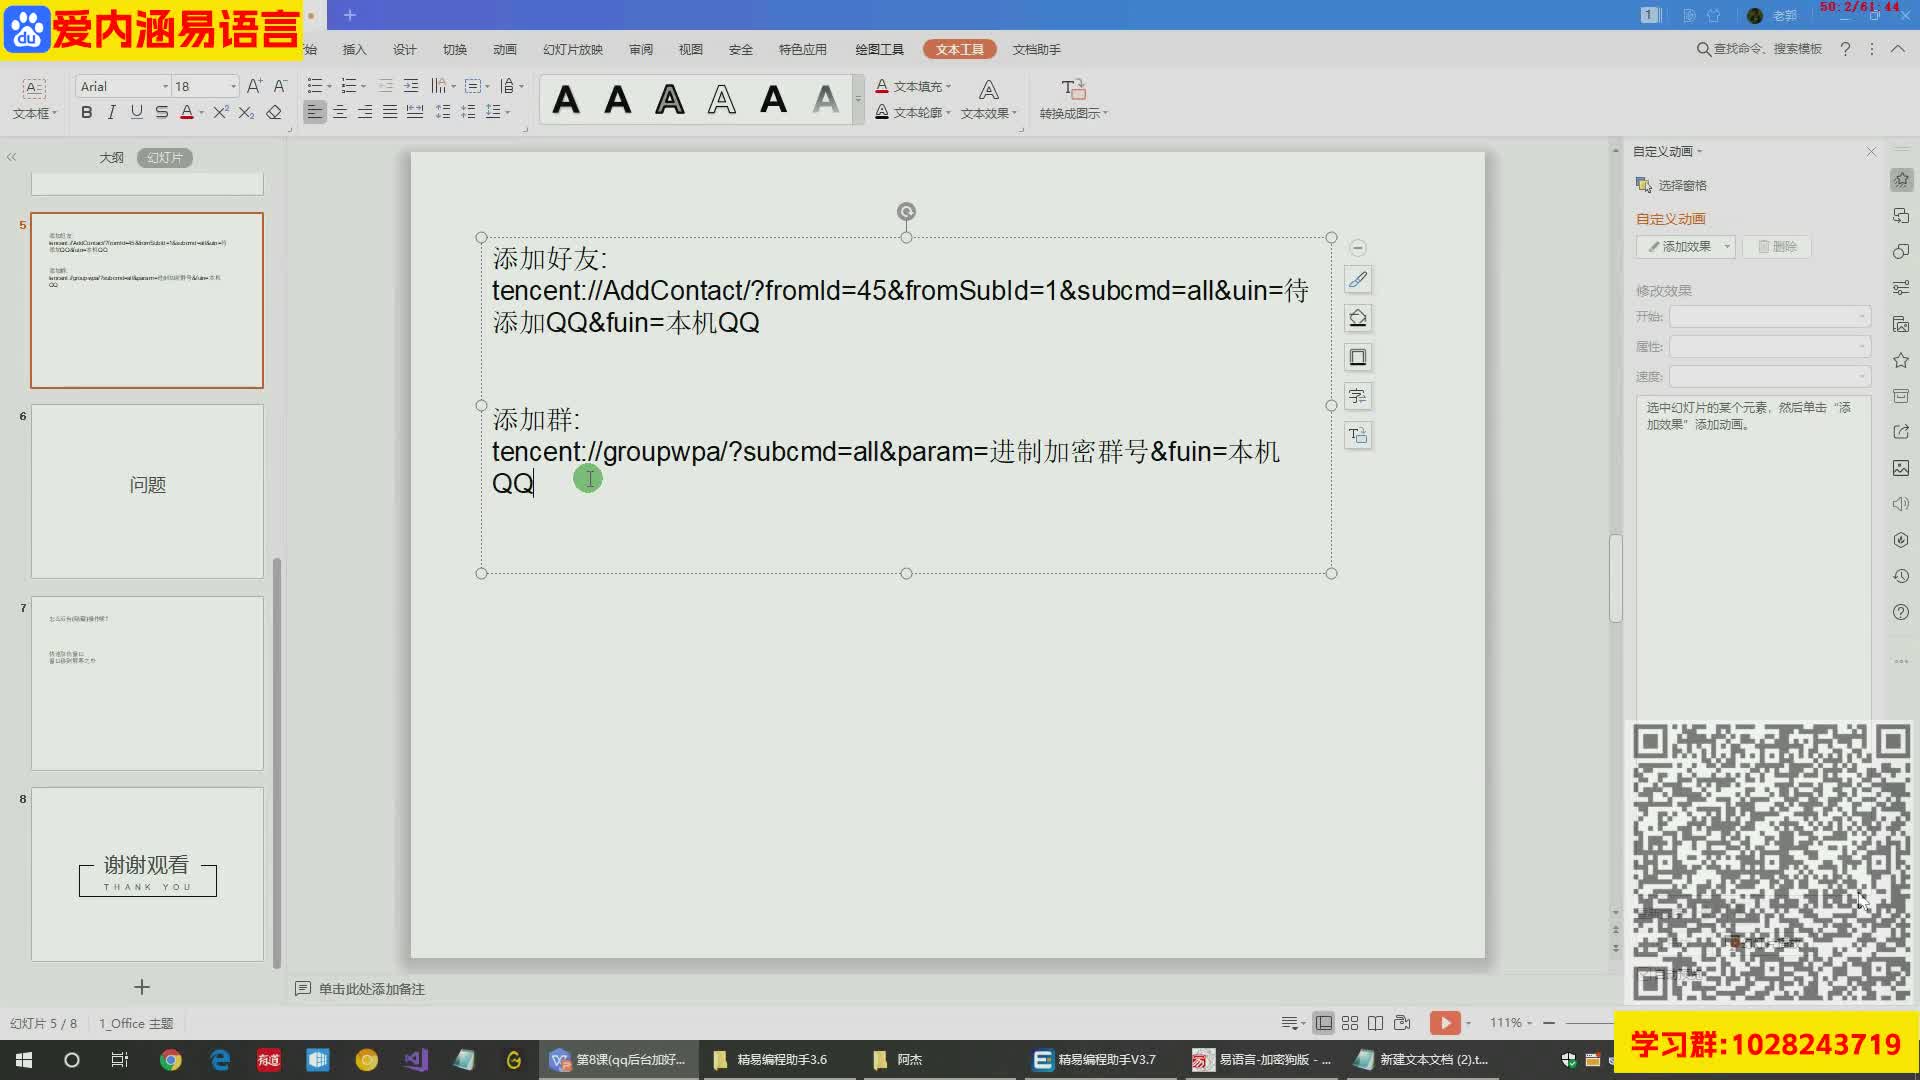The image size is (1920, 1080).
Task: Open the 文档助手 tab
Action: pyautogui.click(x=1036, y=49)
